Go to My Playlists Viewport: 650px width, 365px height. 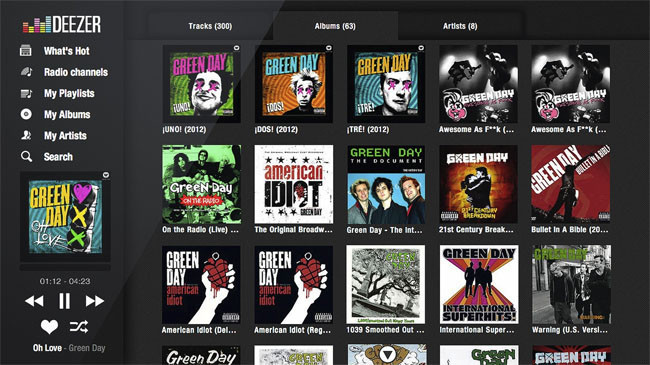tap(69, 93)
